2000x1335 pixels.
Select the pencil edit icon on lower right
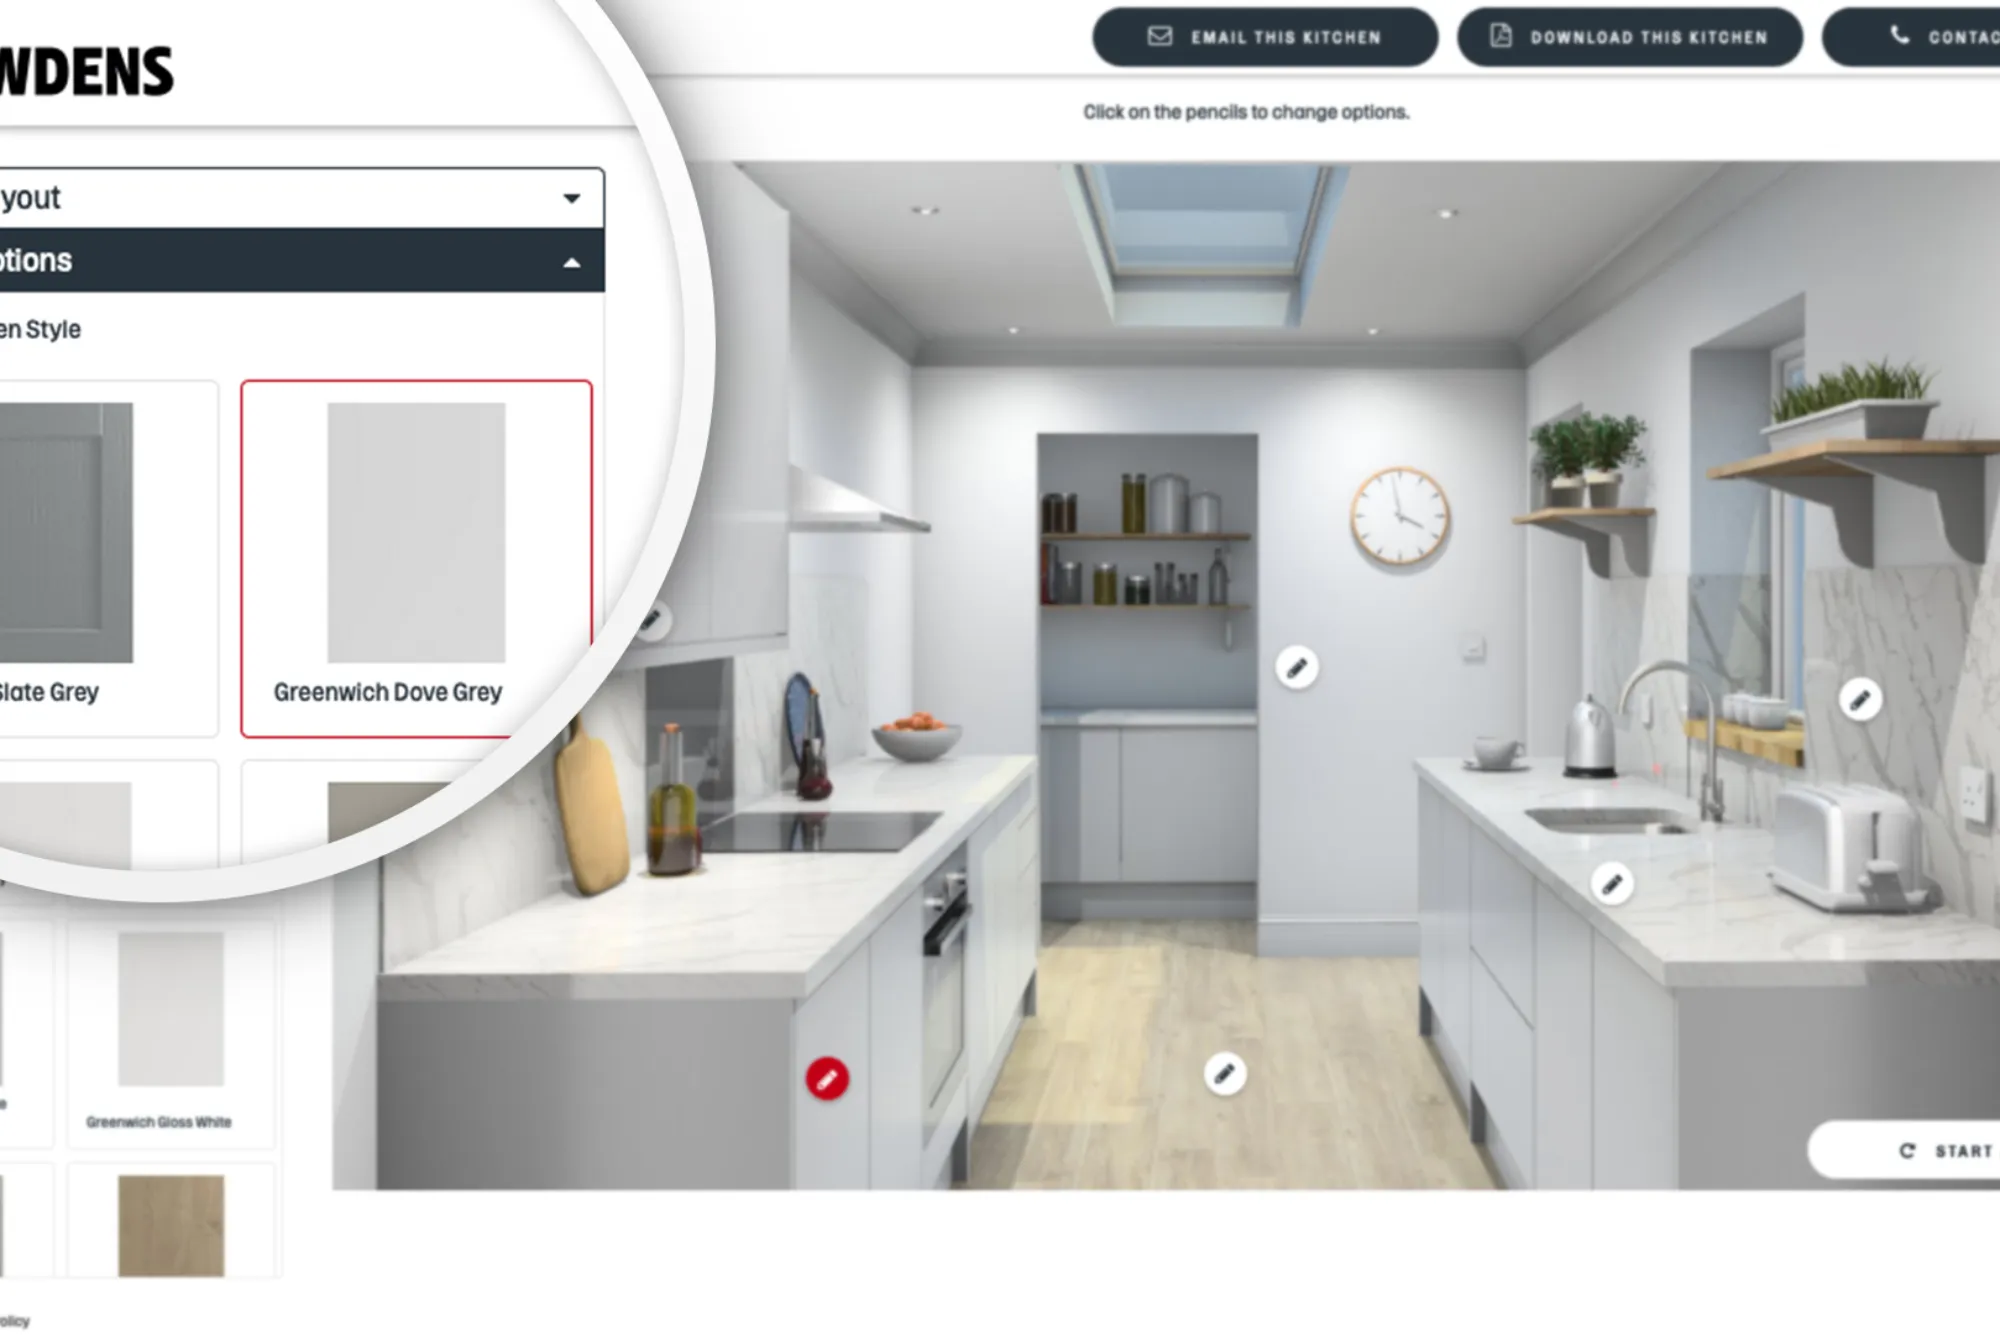click(x=1613, y=879)
